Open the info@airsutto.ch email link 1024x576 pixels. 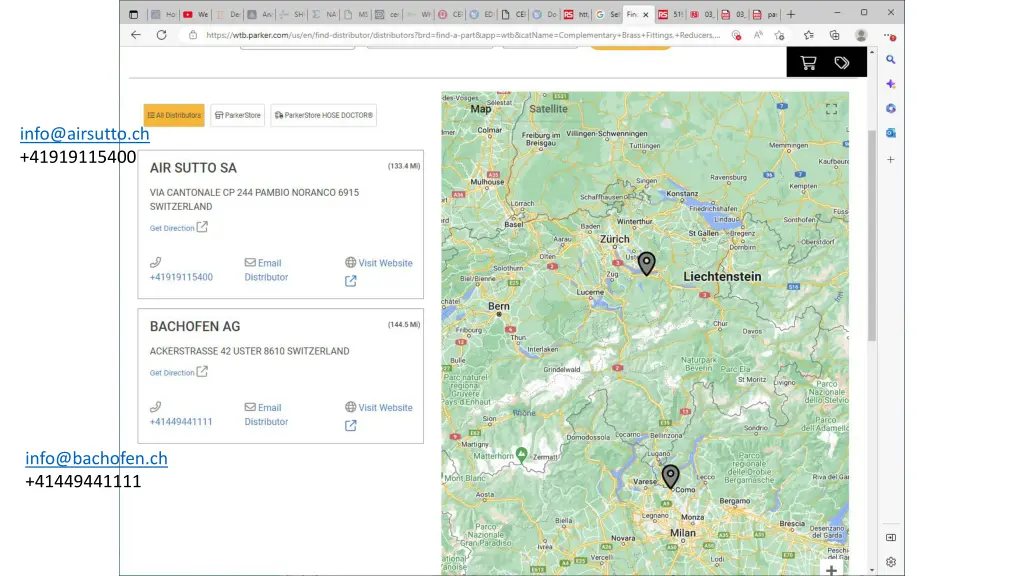tap(84, 134)
